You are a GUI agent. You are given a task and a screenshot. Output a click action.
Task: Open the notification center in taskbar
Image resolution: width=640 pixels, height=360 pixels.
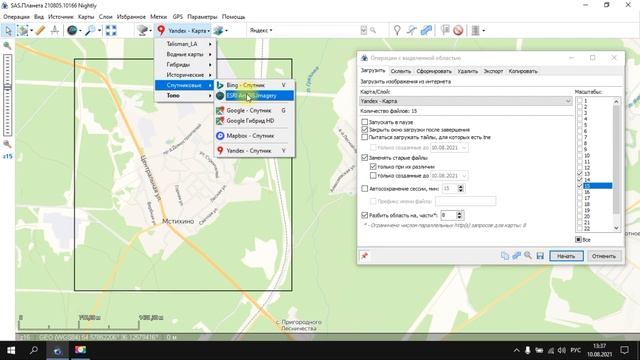pyautogui.click(x=624, y=350)
